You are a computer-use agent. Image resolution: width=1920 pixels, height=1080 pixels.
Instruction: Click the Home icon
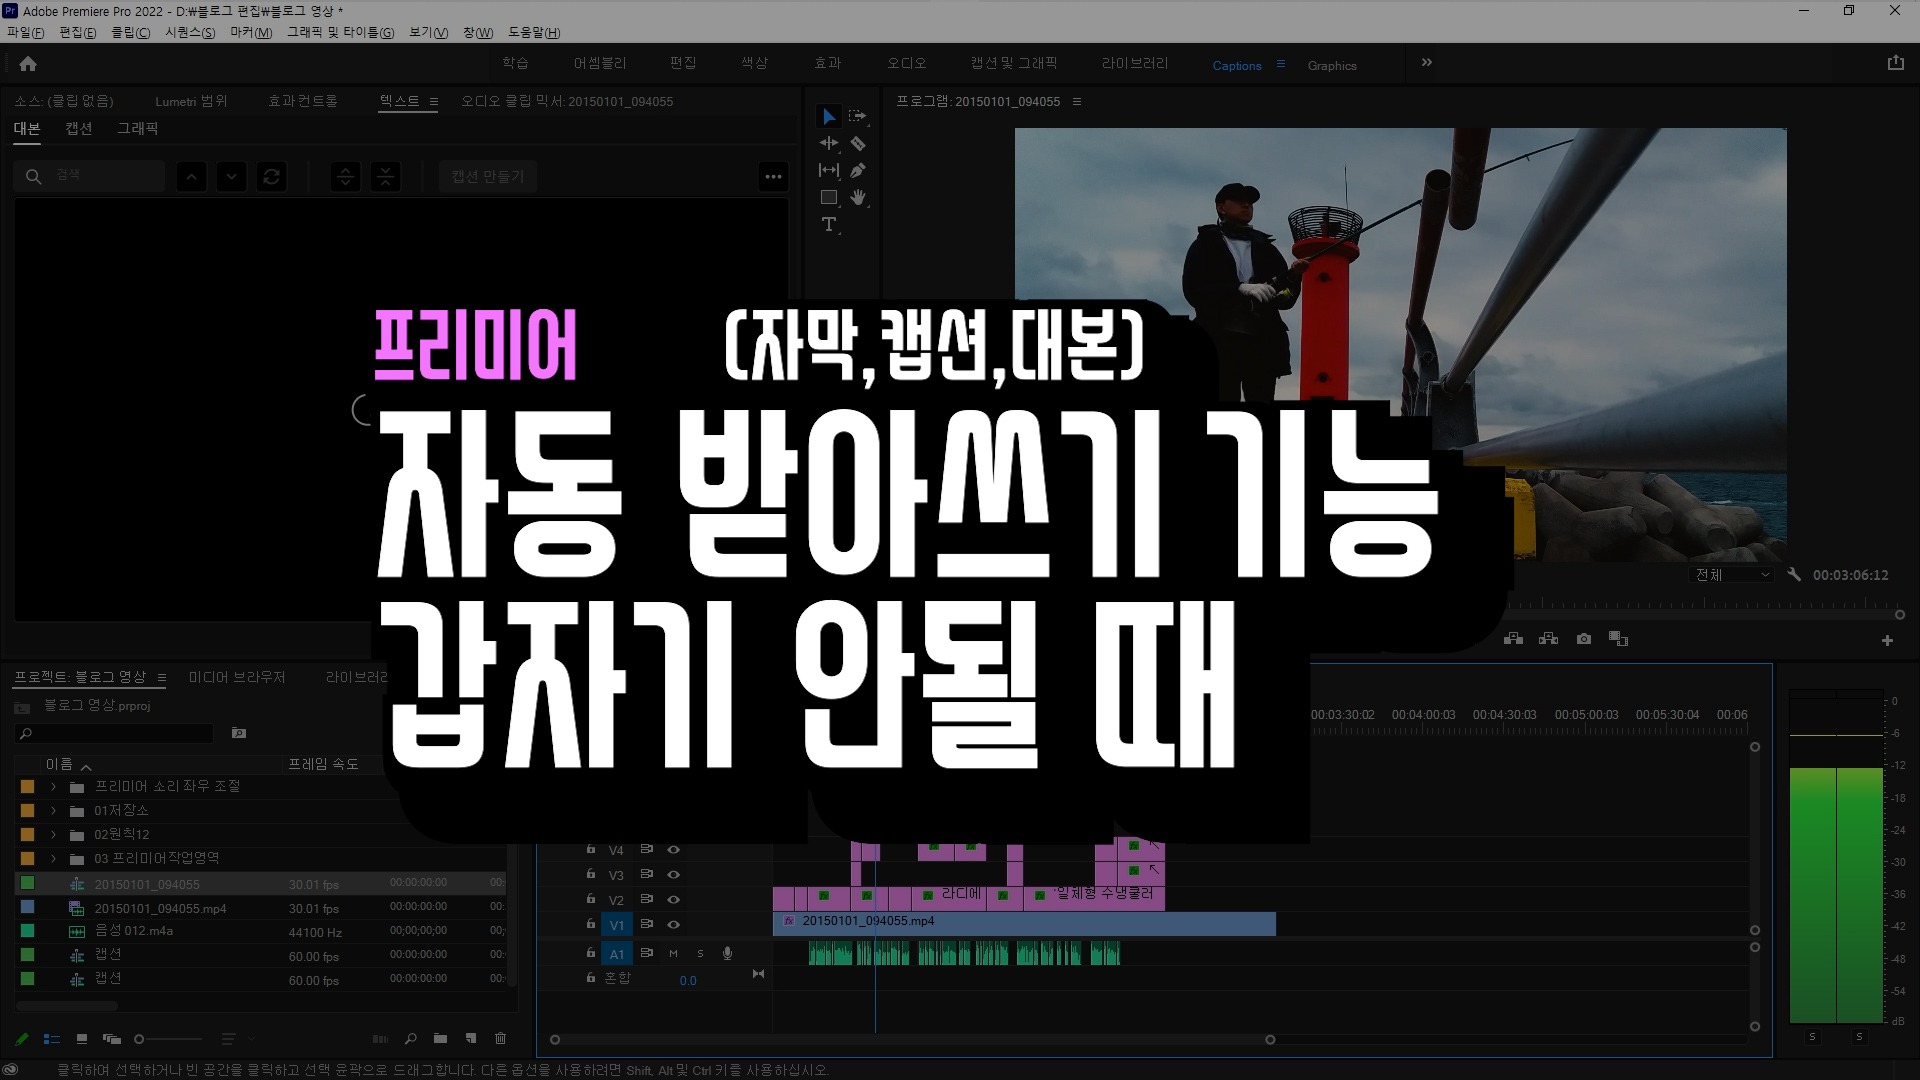tap(28, 64)
